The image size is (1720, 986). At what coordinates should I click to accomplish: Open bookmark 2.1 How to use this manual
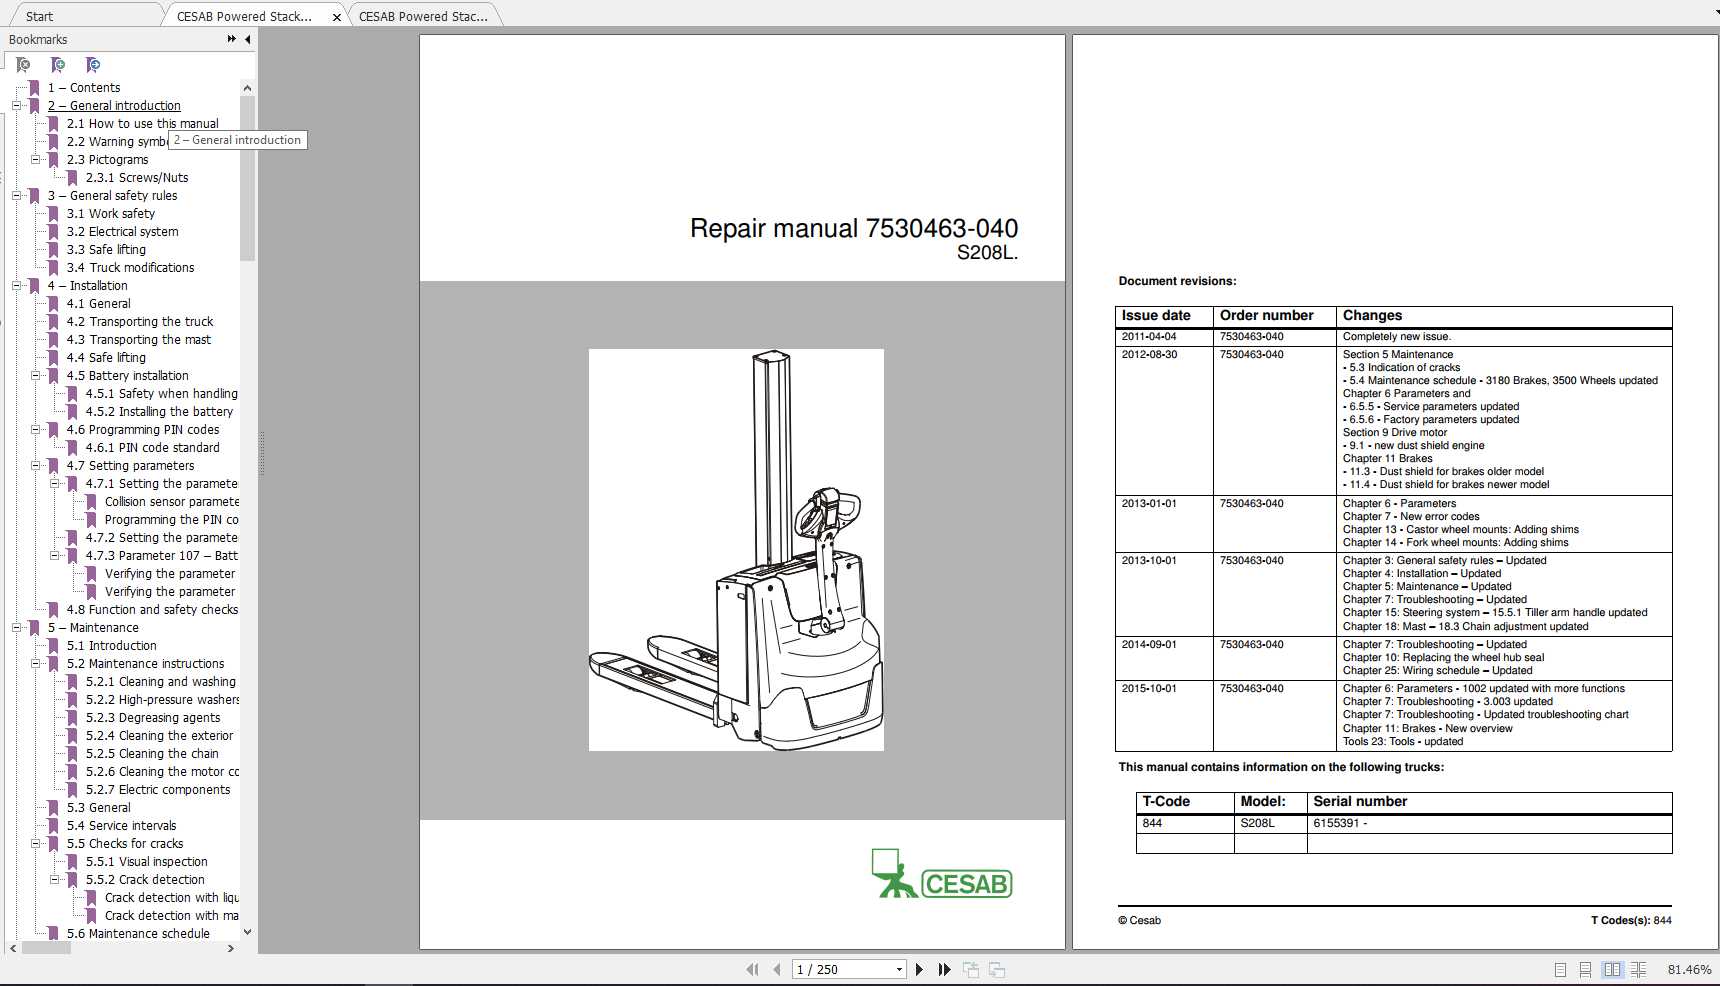[142, 124]
